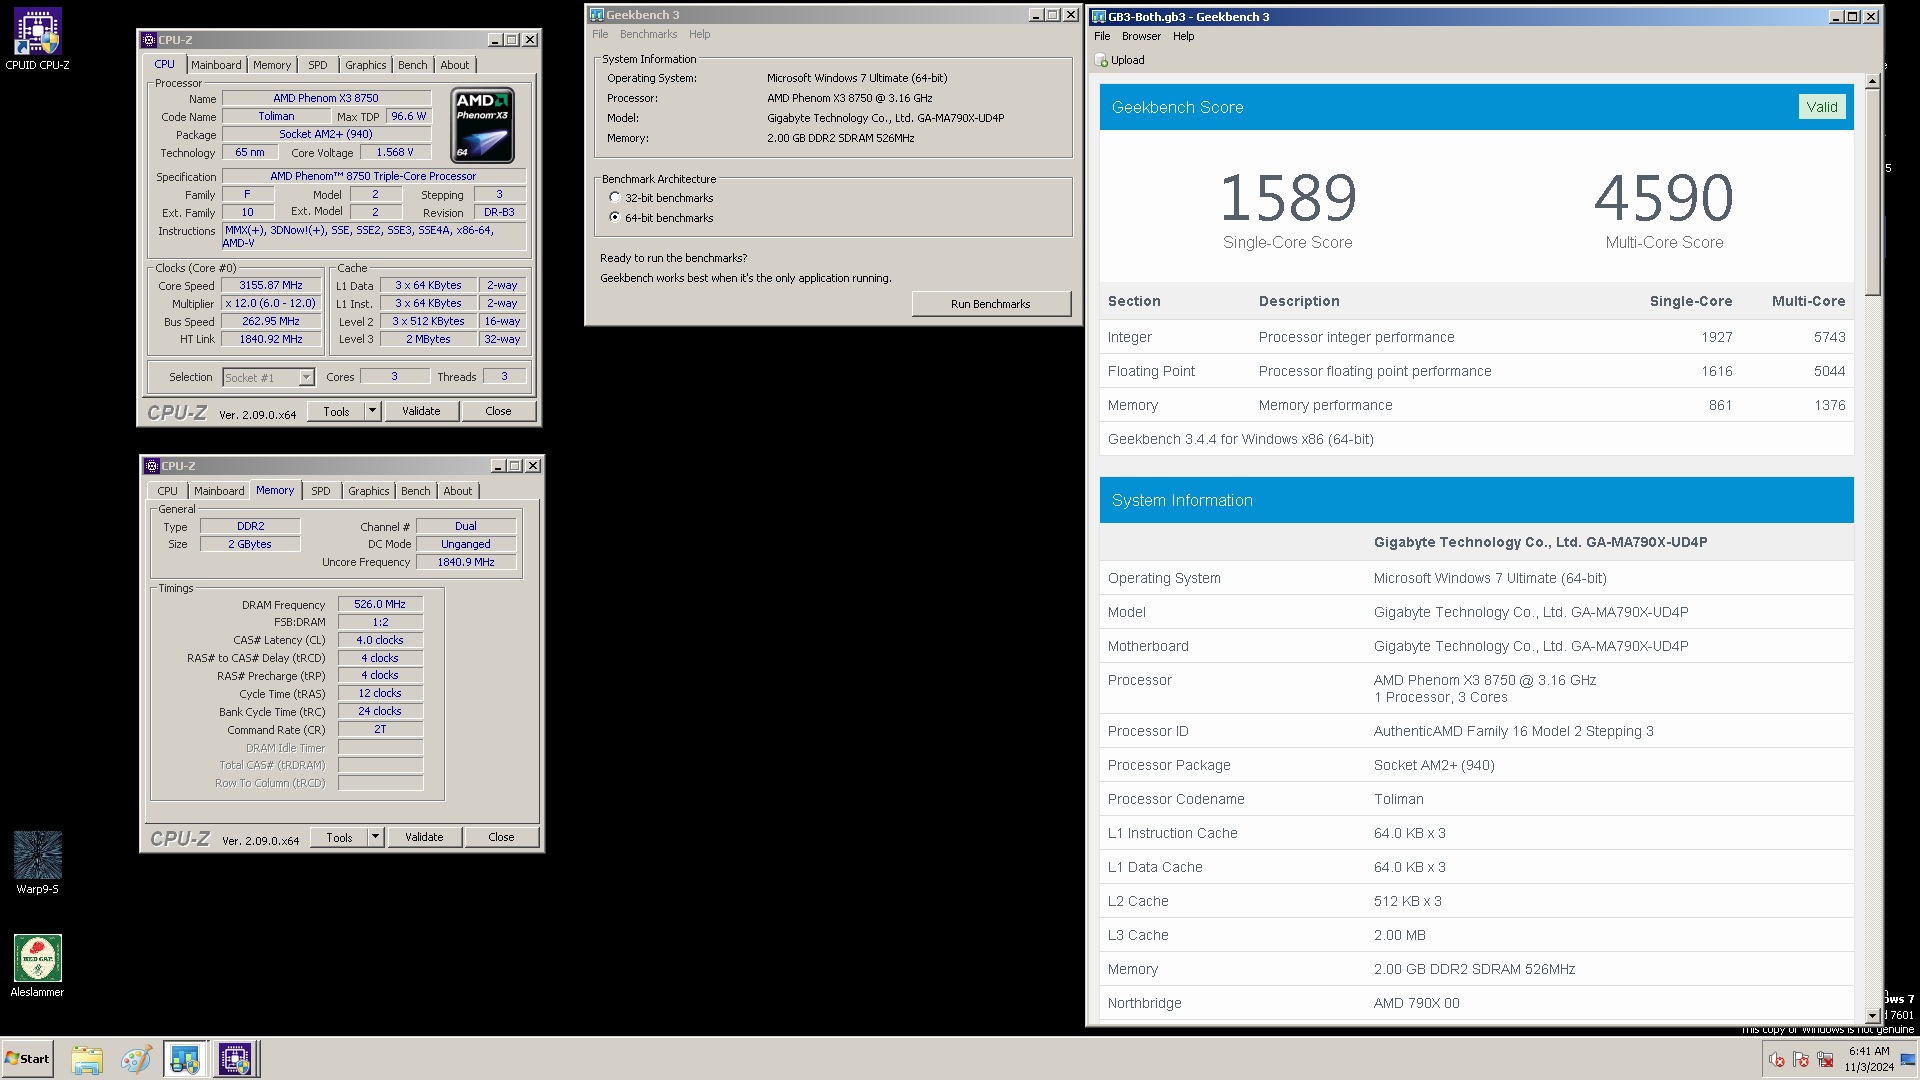Click Validate in the Memory CPU-Z window
The width and height of the screenshot is (1920, 1080).
424,837
